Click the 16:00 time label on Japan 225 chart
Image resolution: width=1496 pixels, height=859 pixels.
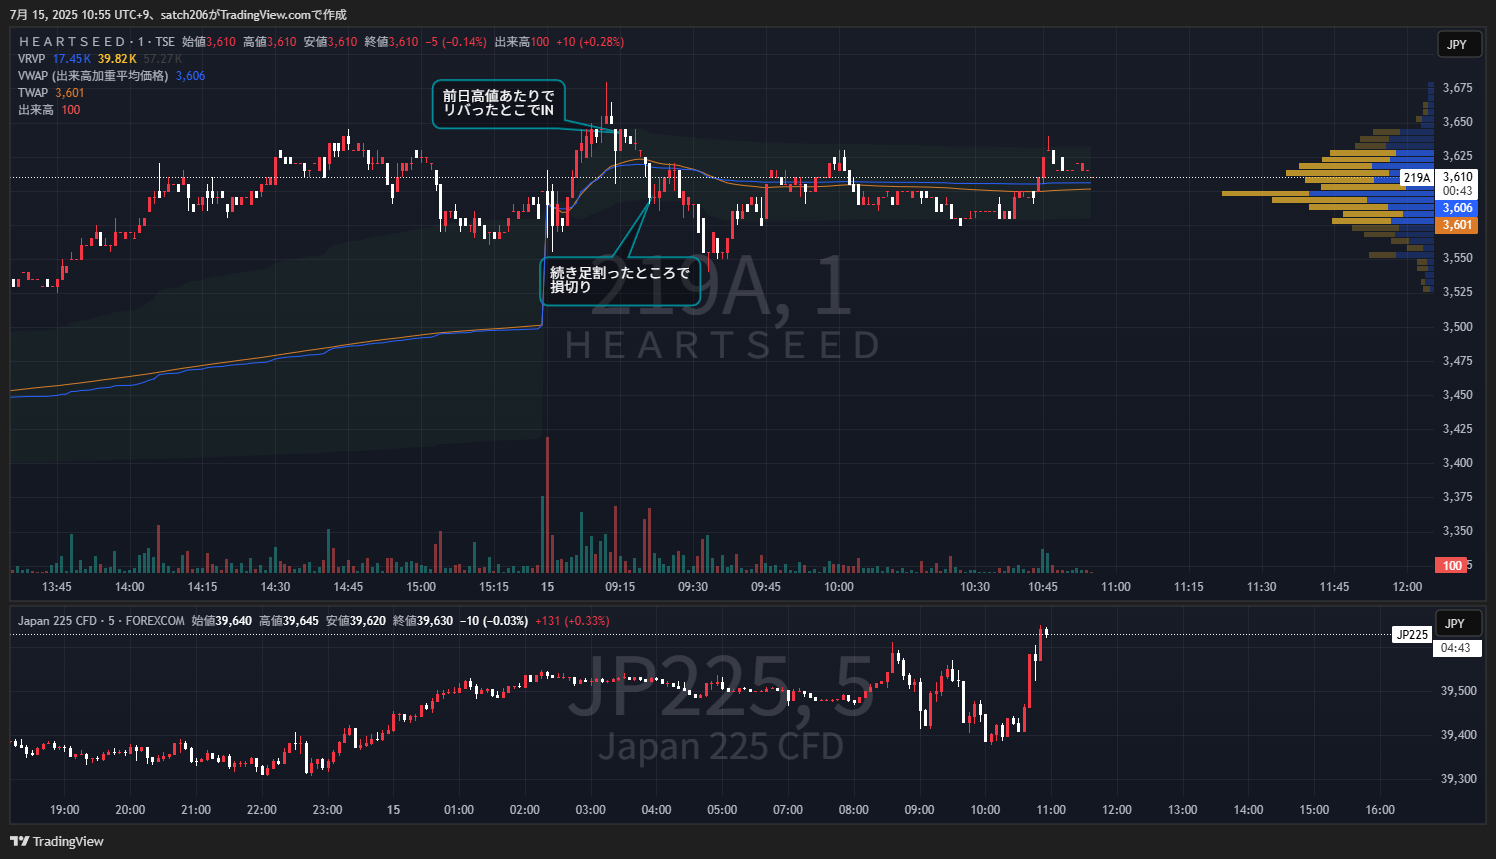tap(1380, 810)
